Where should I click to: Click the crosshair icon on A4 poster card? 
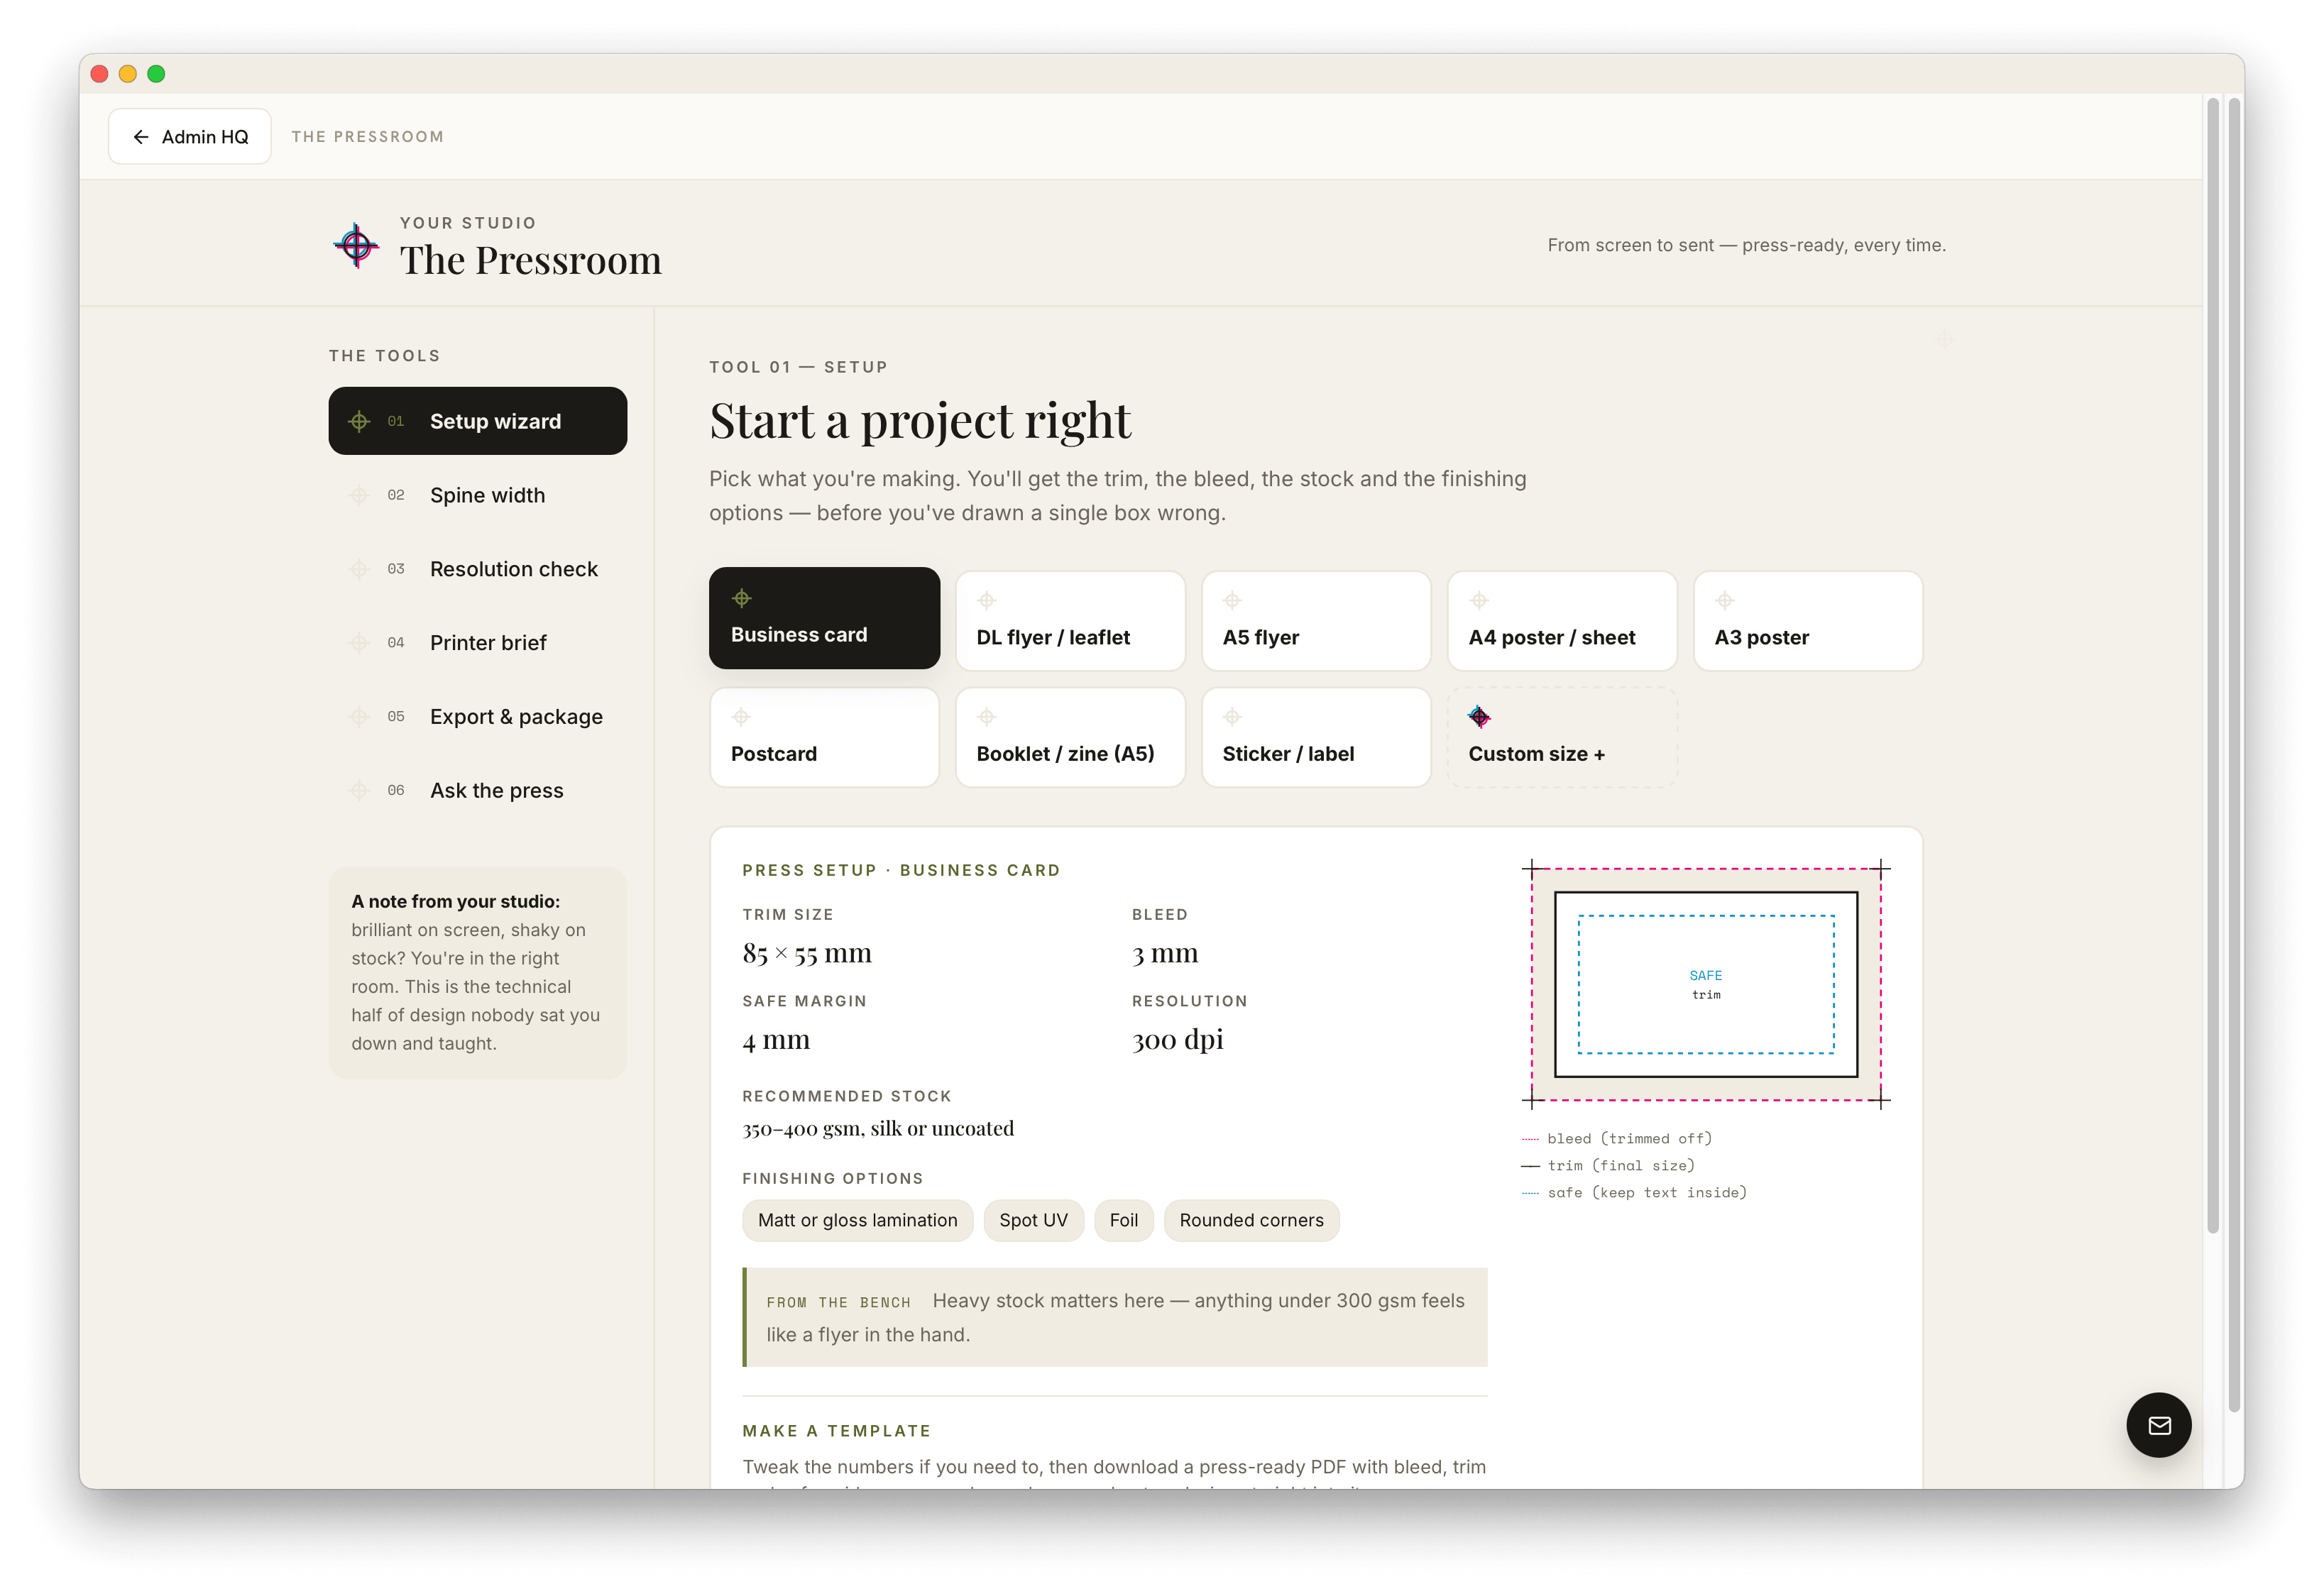pyautogui.click(x=1479, y=600)
